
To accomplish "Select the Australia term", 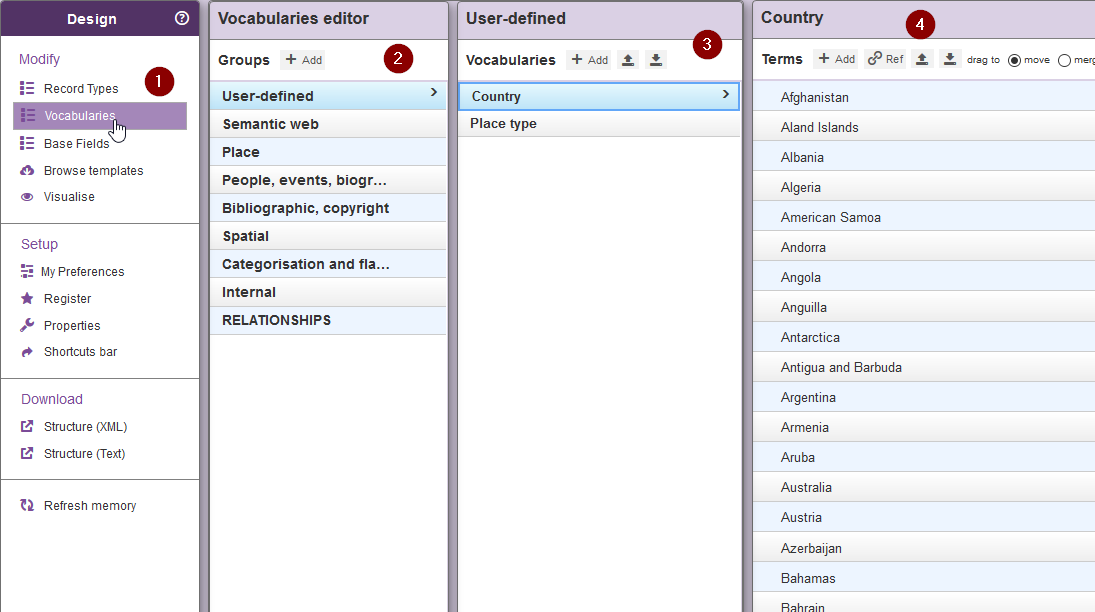I will (806, 488).
